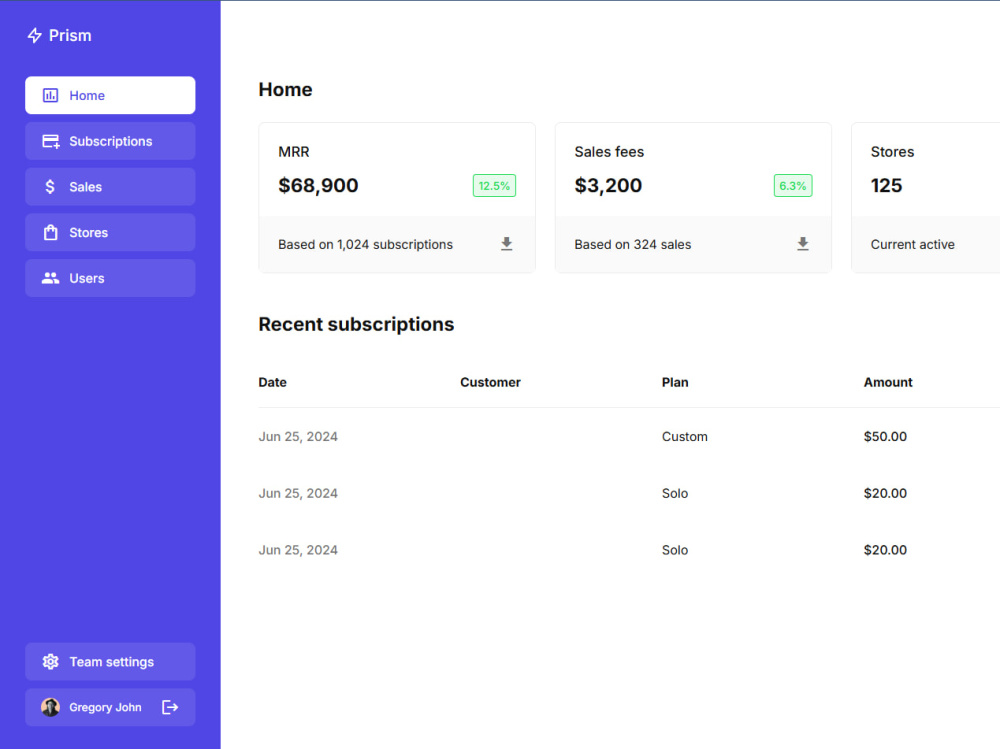Go to the Subscriptions page
The height and width of the screenshot is (749, 1000).
pos(110,141)
